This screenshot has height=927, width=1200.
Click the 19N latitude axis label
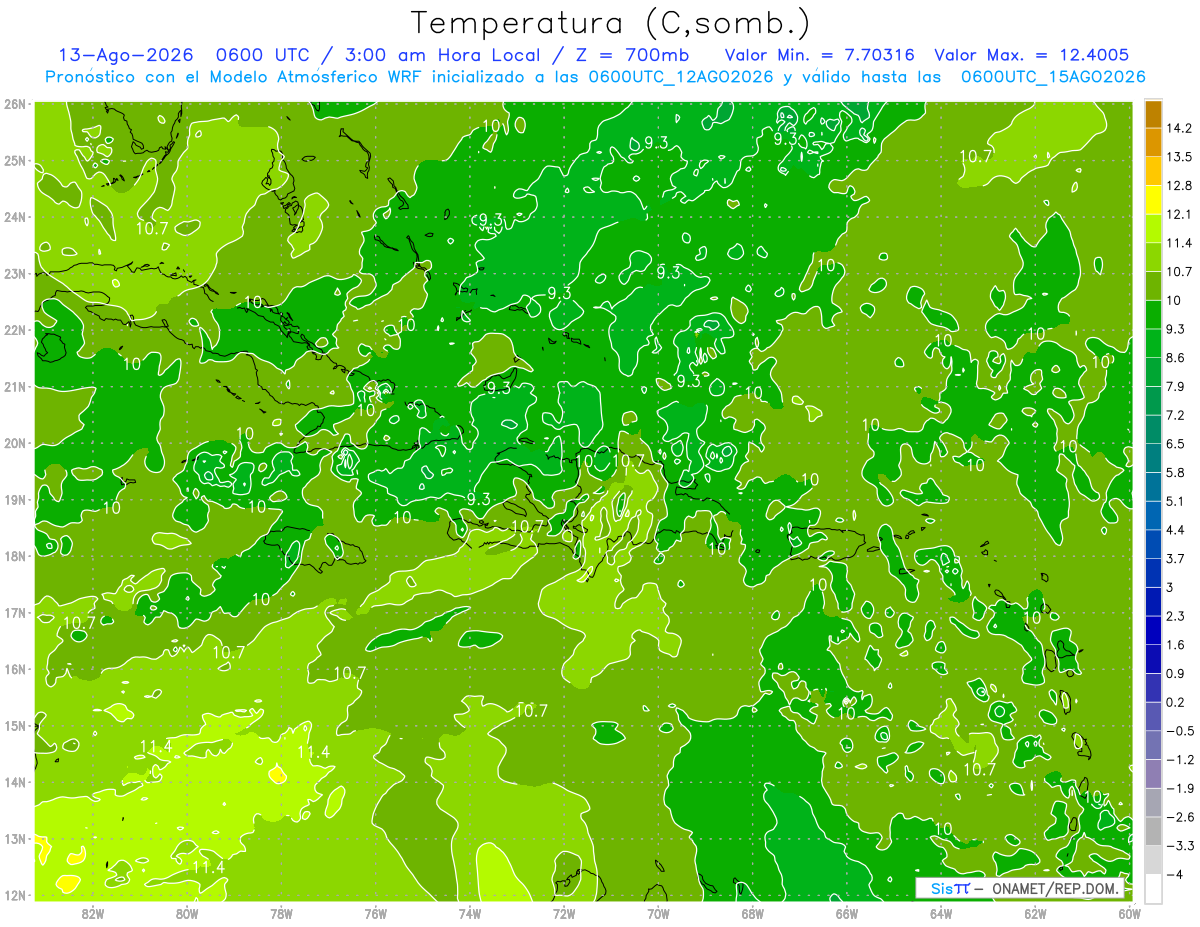coord(14,499)
